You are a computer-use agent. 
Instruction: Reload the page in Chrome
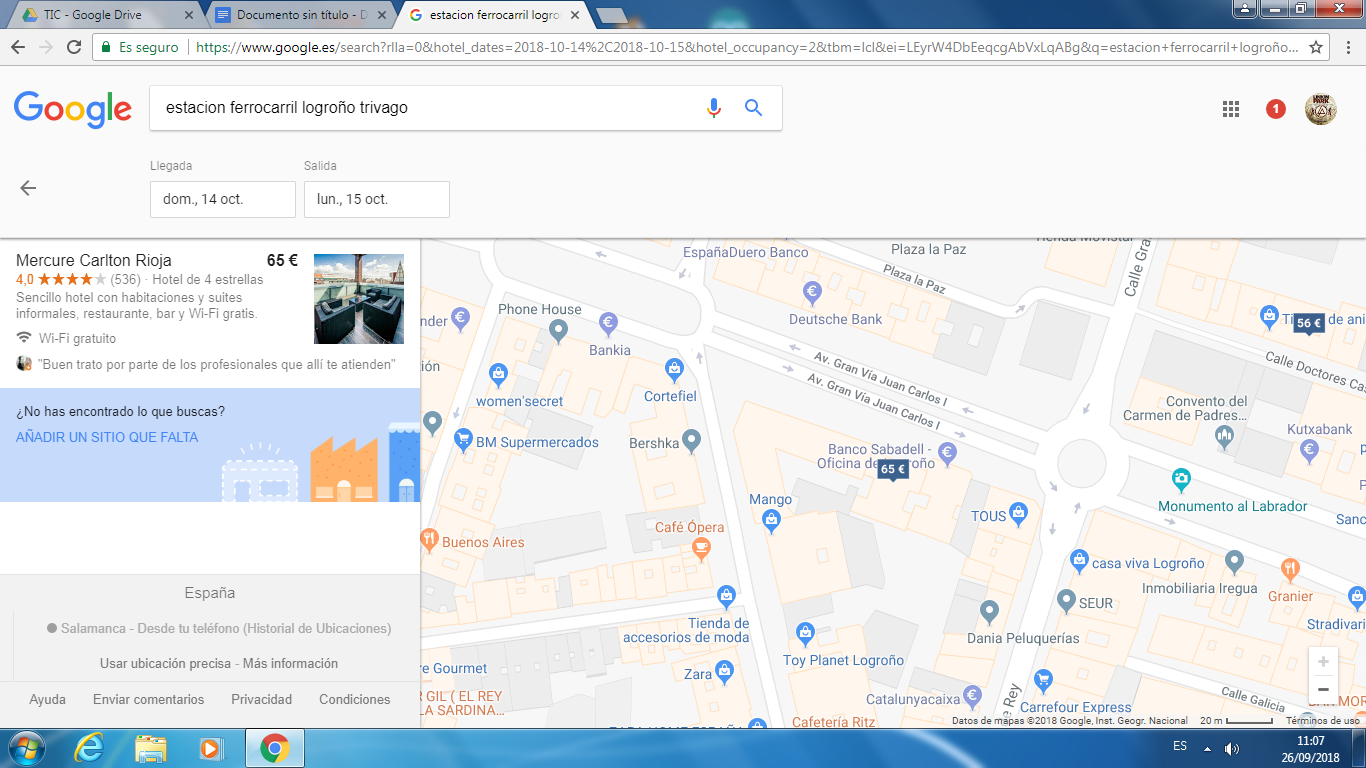[74, 47]
